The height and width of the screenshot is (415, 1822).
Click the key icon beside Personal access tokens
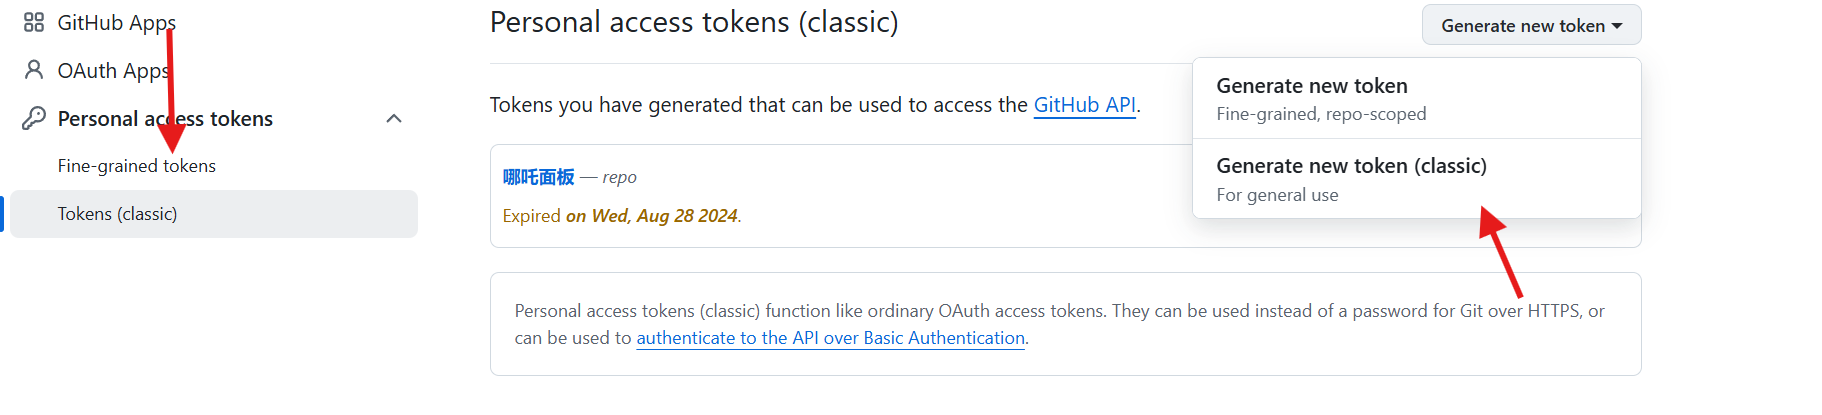coord(34,118)
